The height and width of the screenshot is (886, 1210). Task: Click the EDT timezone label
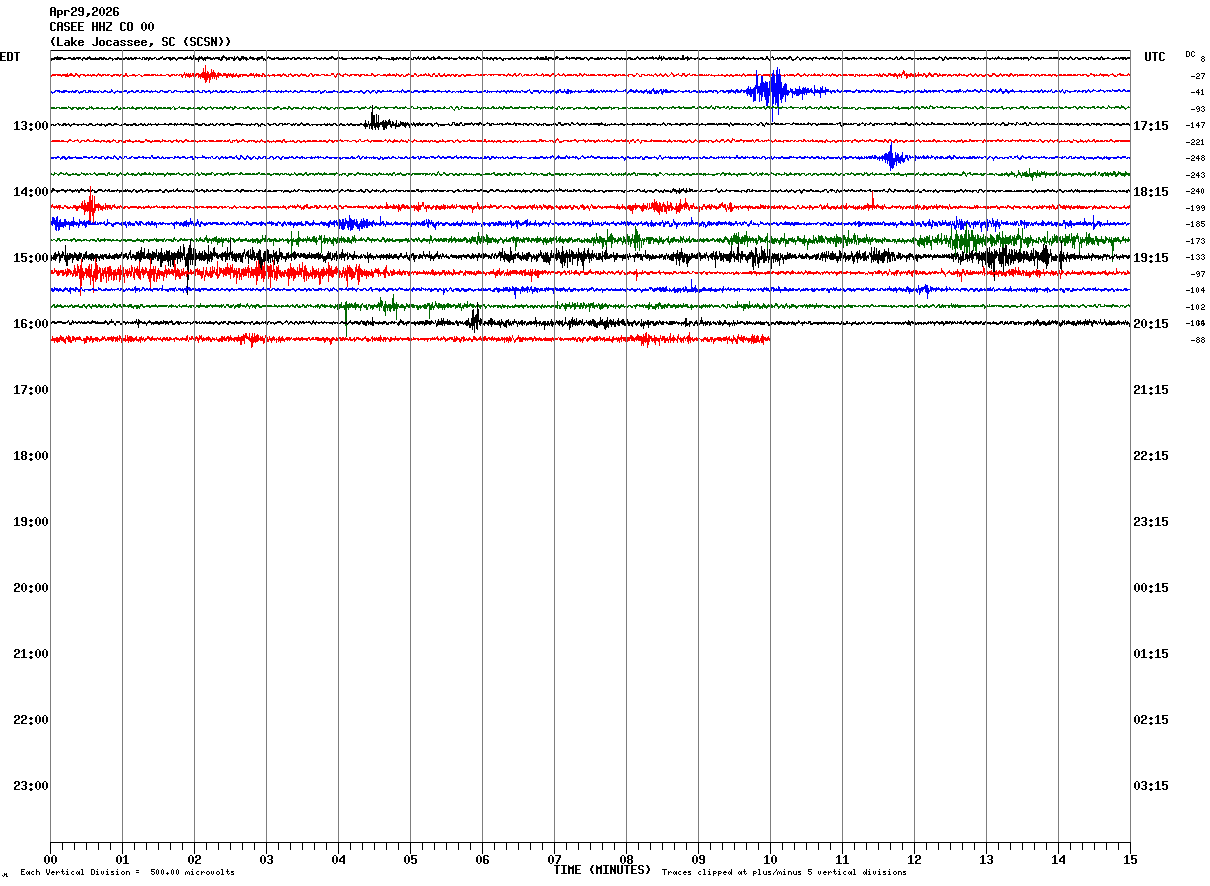pos(10,57)
